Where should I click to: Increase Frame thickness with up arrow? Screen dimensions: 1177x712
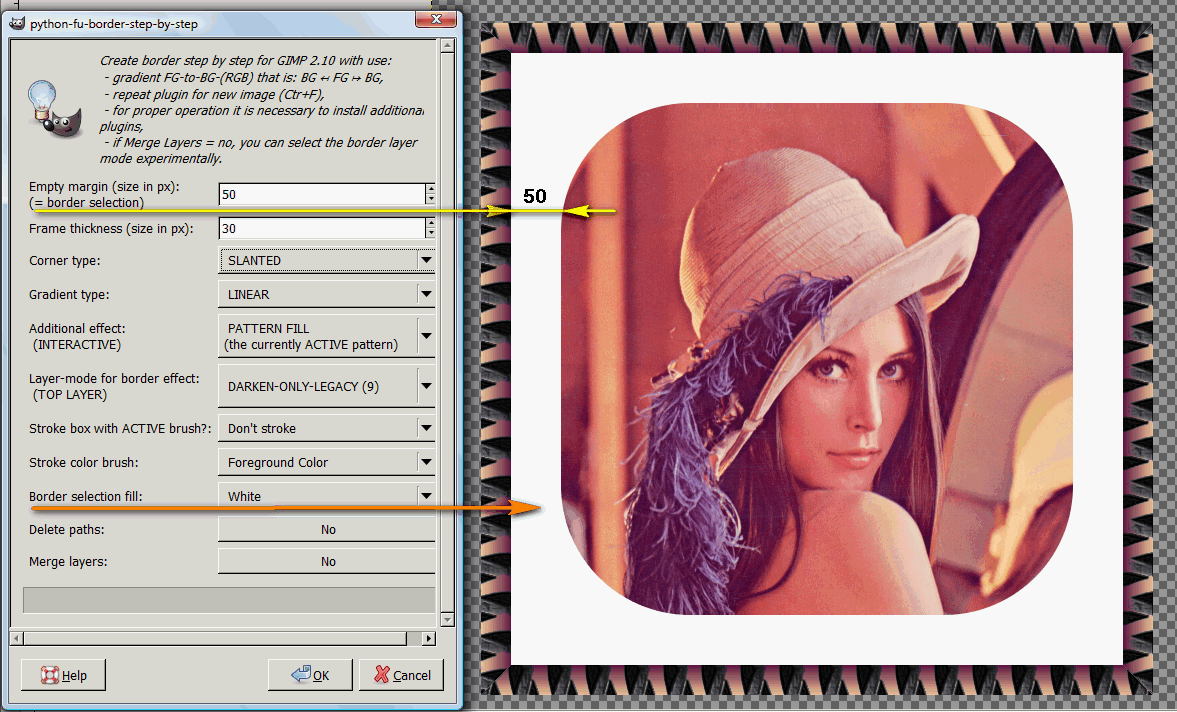pos(430,223)
